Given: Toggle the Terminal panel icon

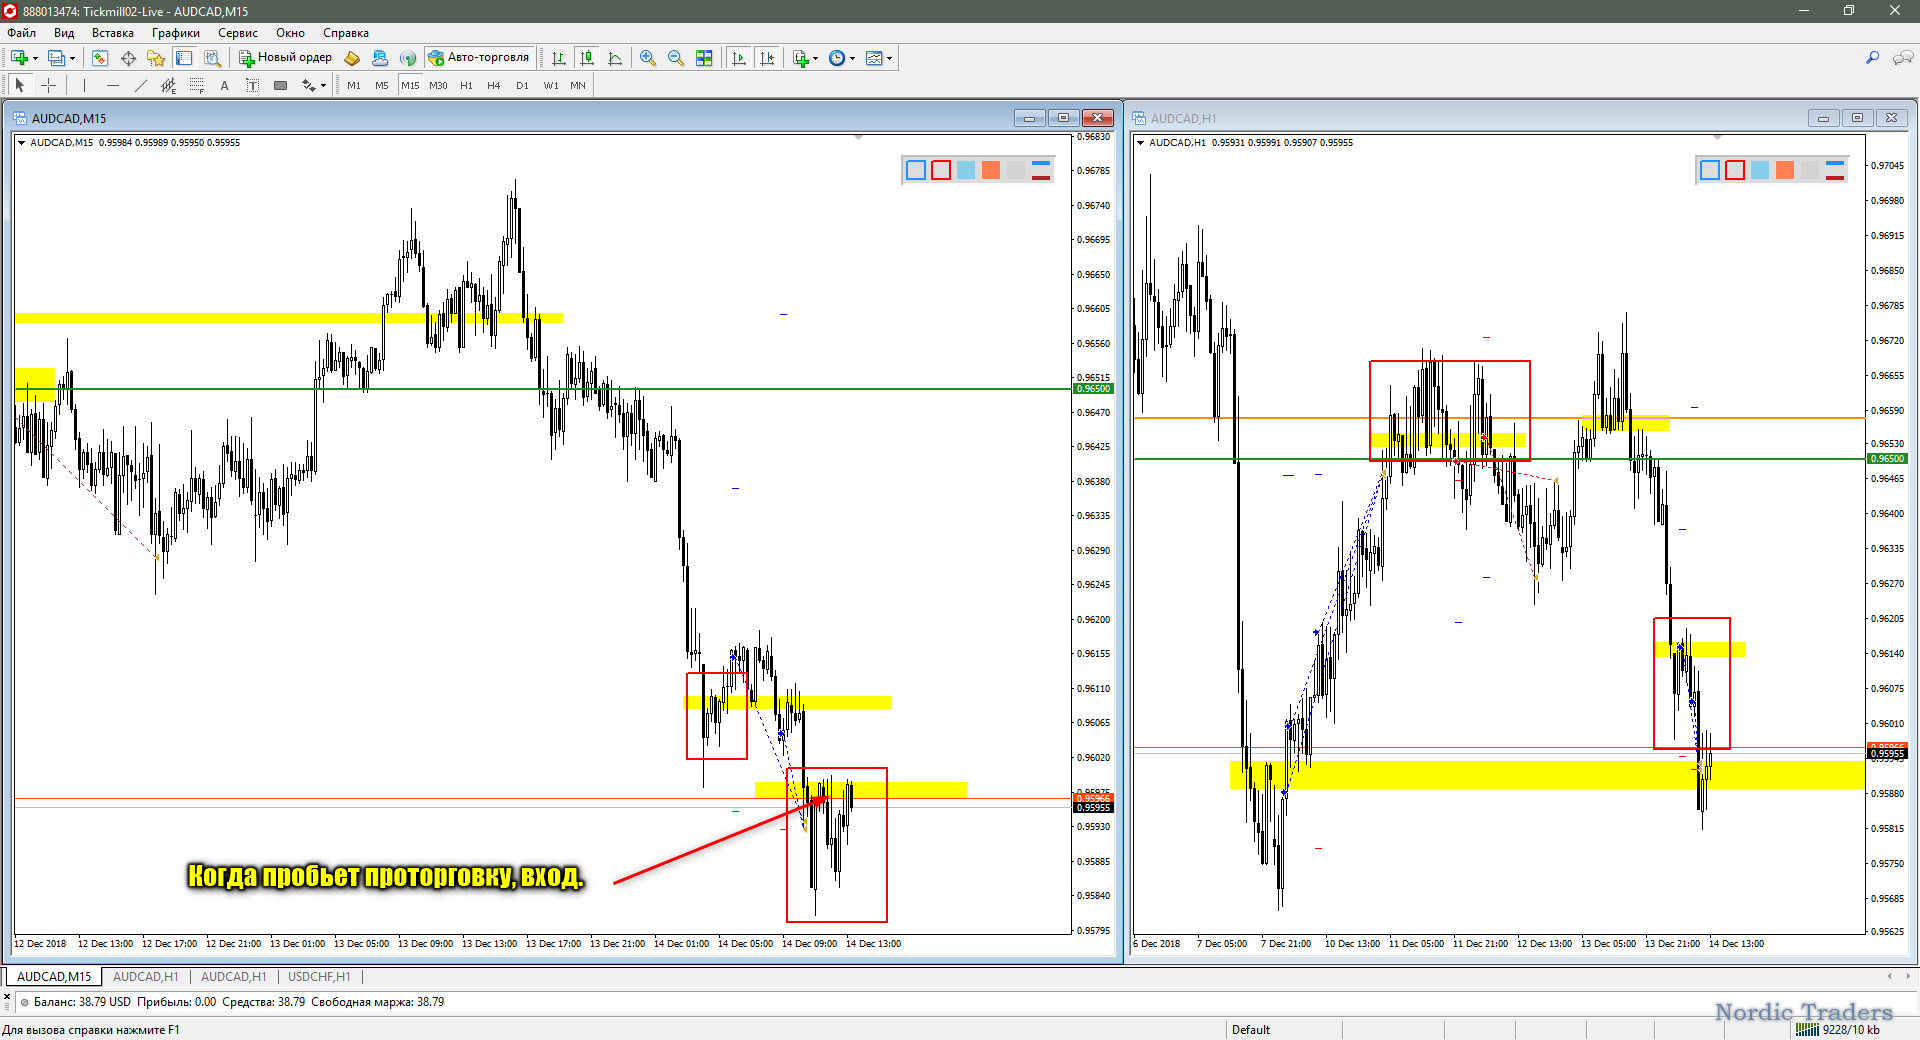Looking at the screenshot, I should 184,58.
